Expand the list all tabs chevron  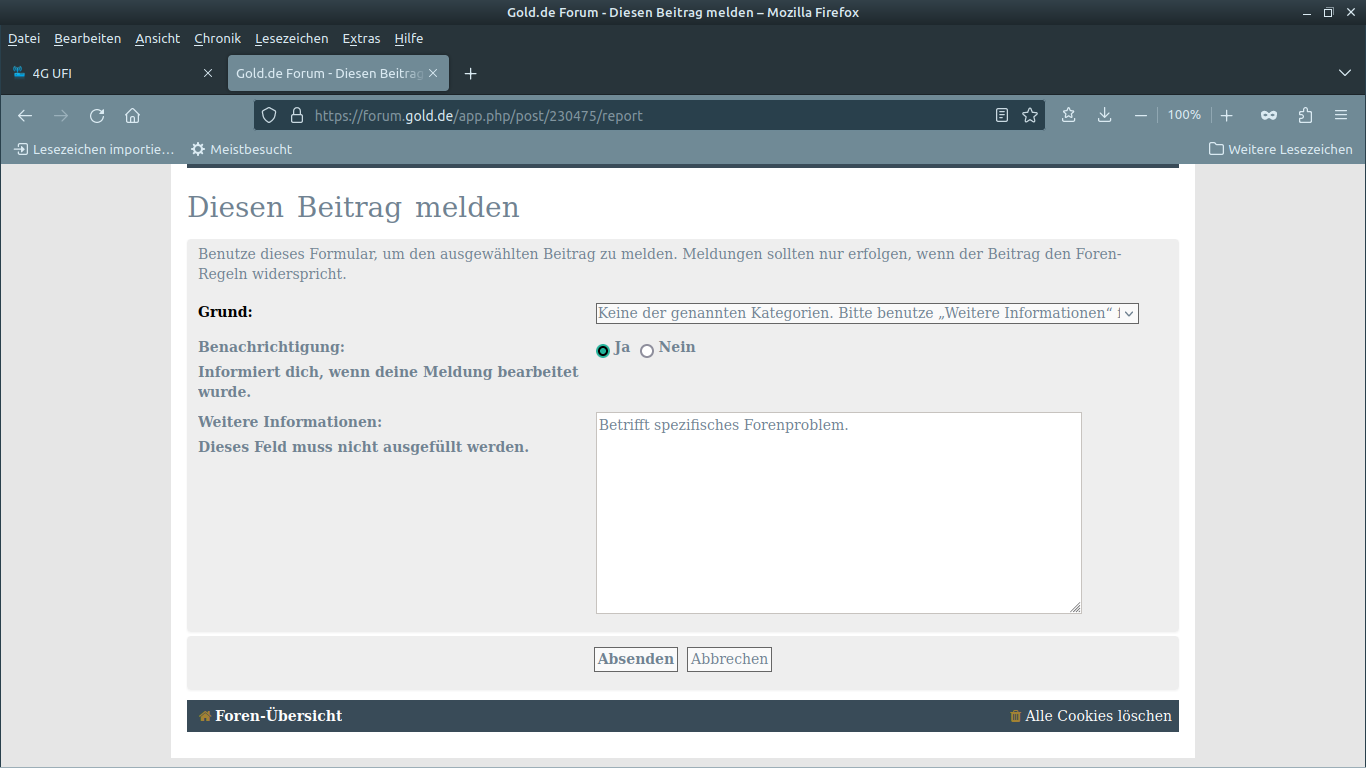pos(1345,73)
